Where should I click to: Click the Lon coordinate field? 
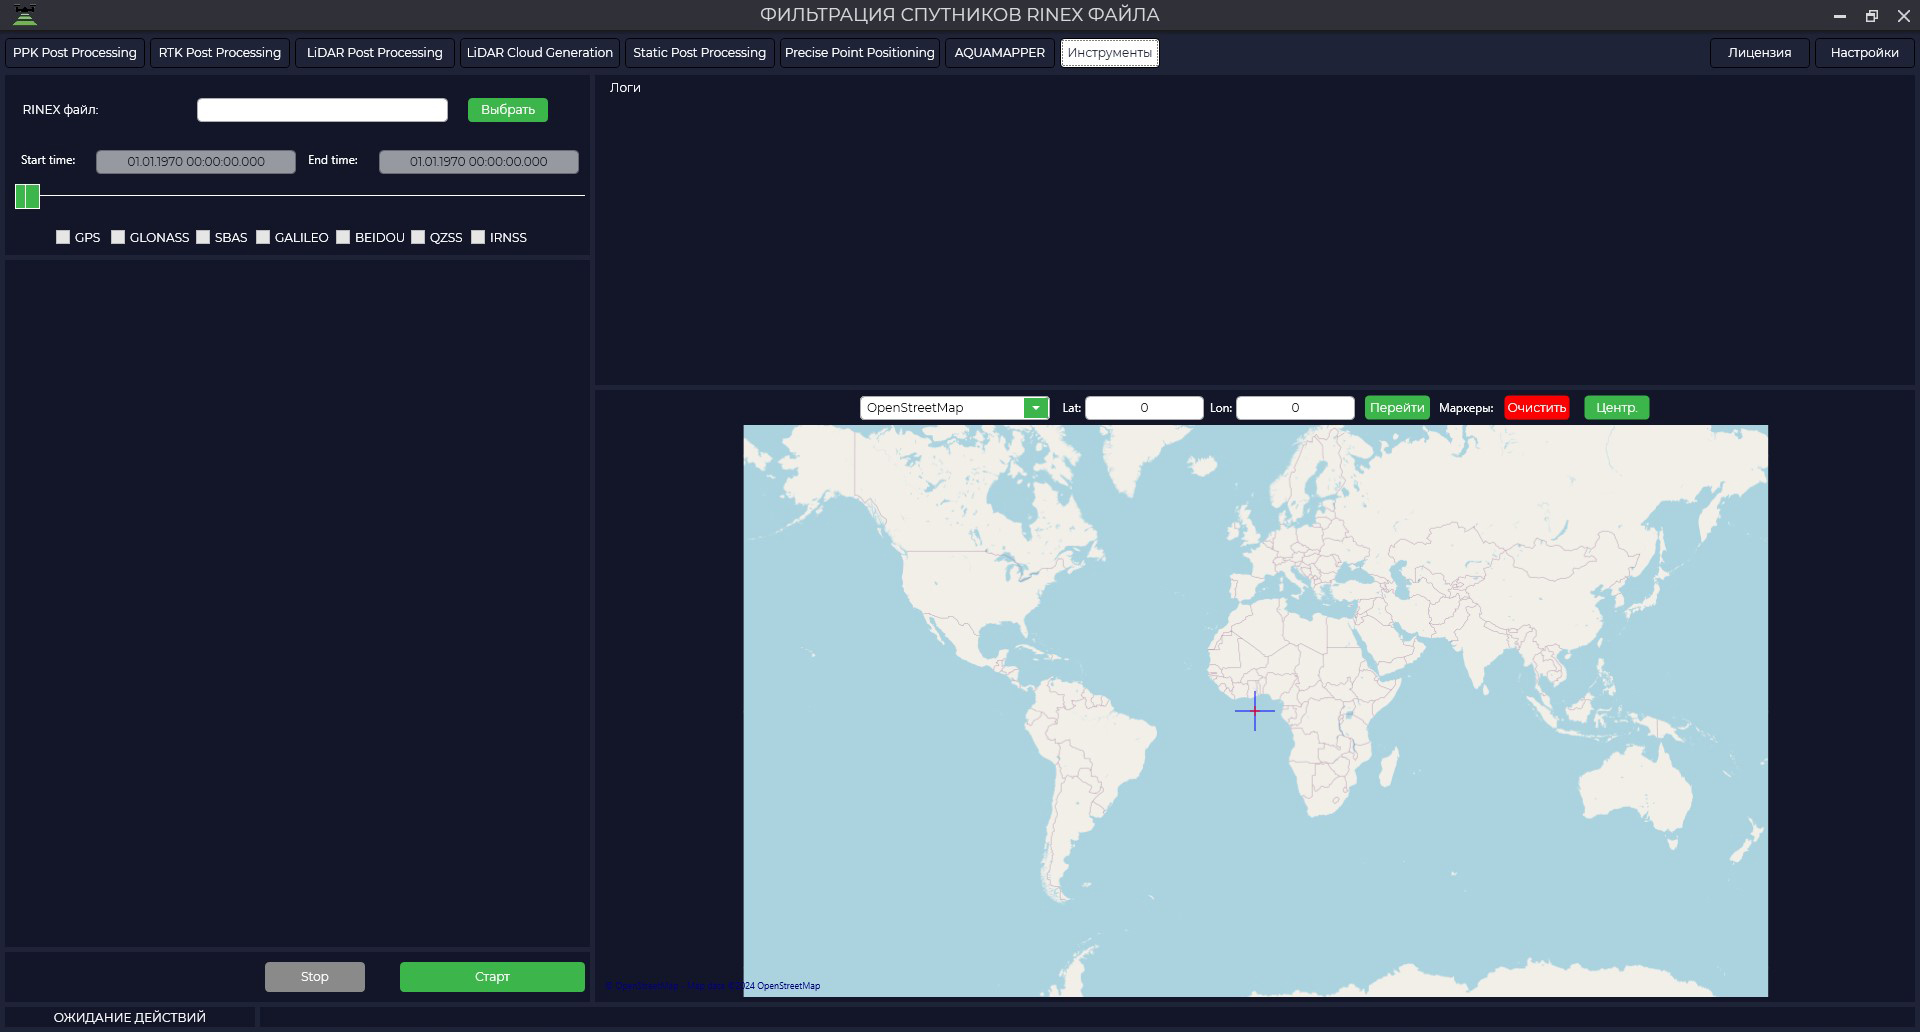[x=1295, y=408]
